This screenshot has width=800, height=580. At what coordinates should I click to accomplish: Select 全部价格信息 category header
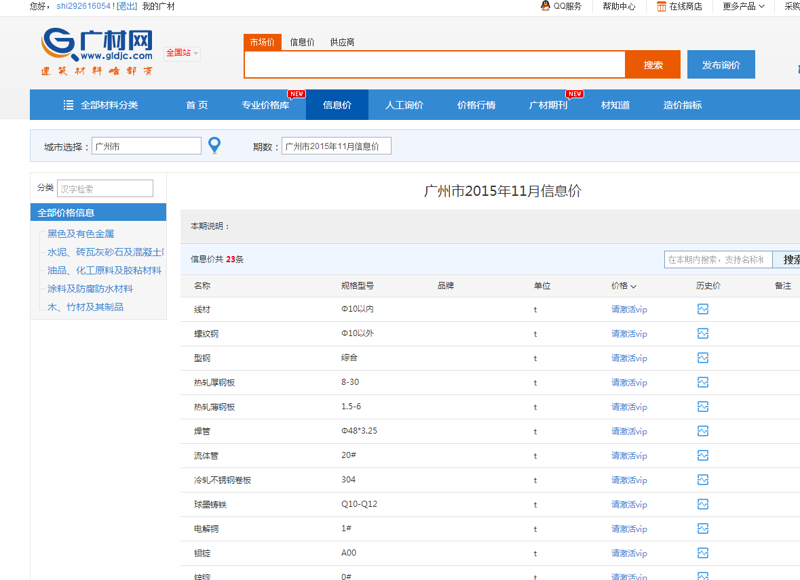98,213
